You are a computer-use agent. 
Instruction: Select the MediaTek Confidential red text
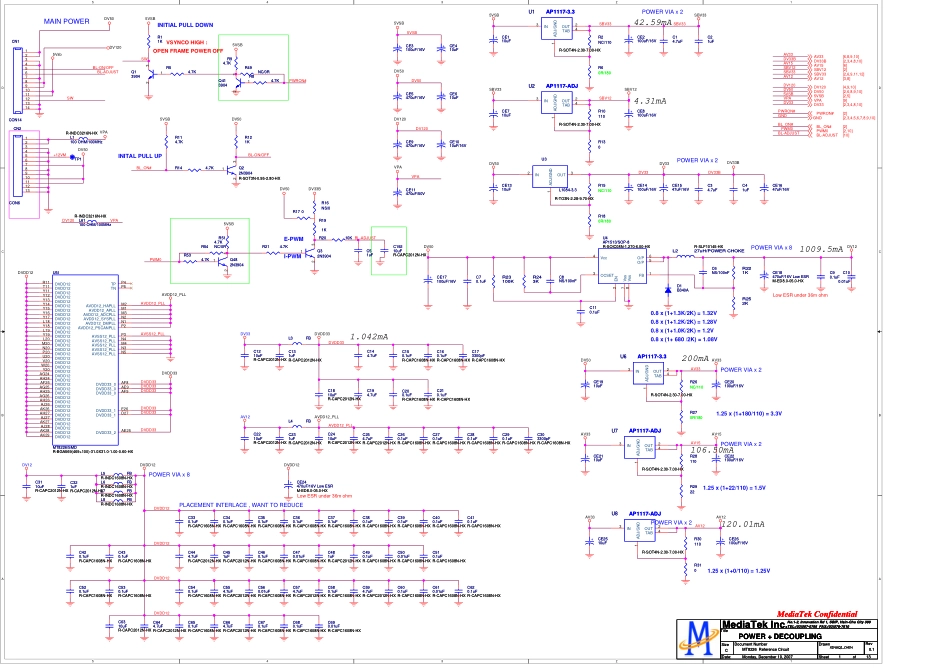[x=816, y=613]
